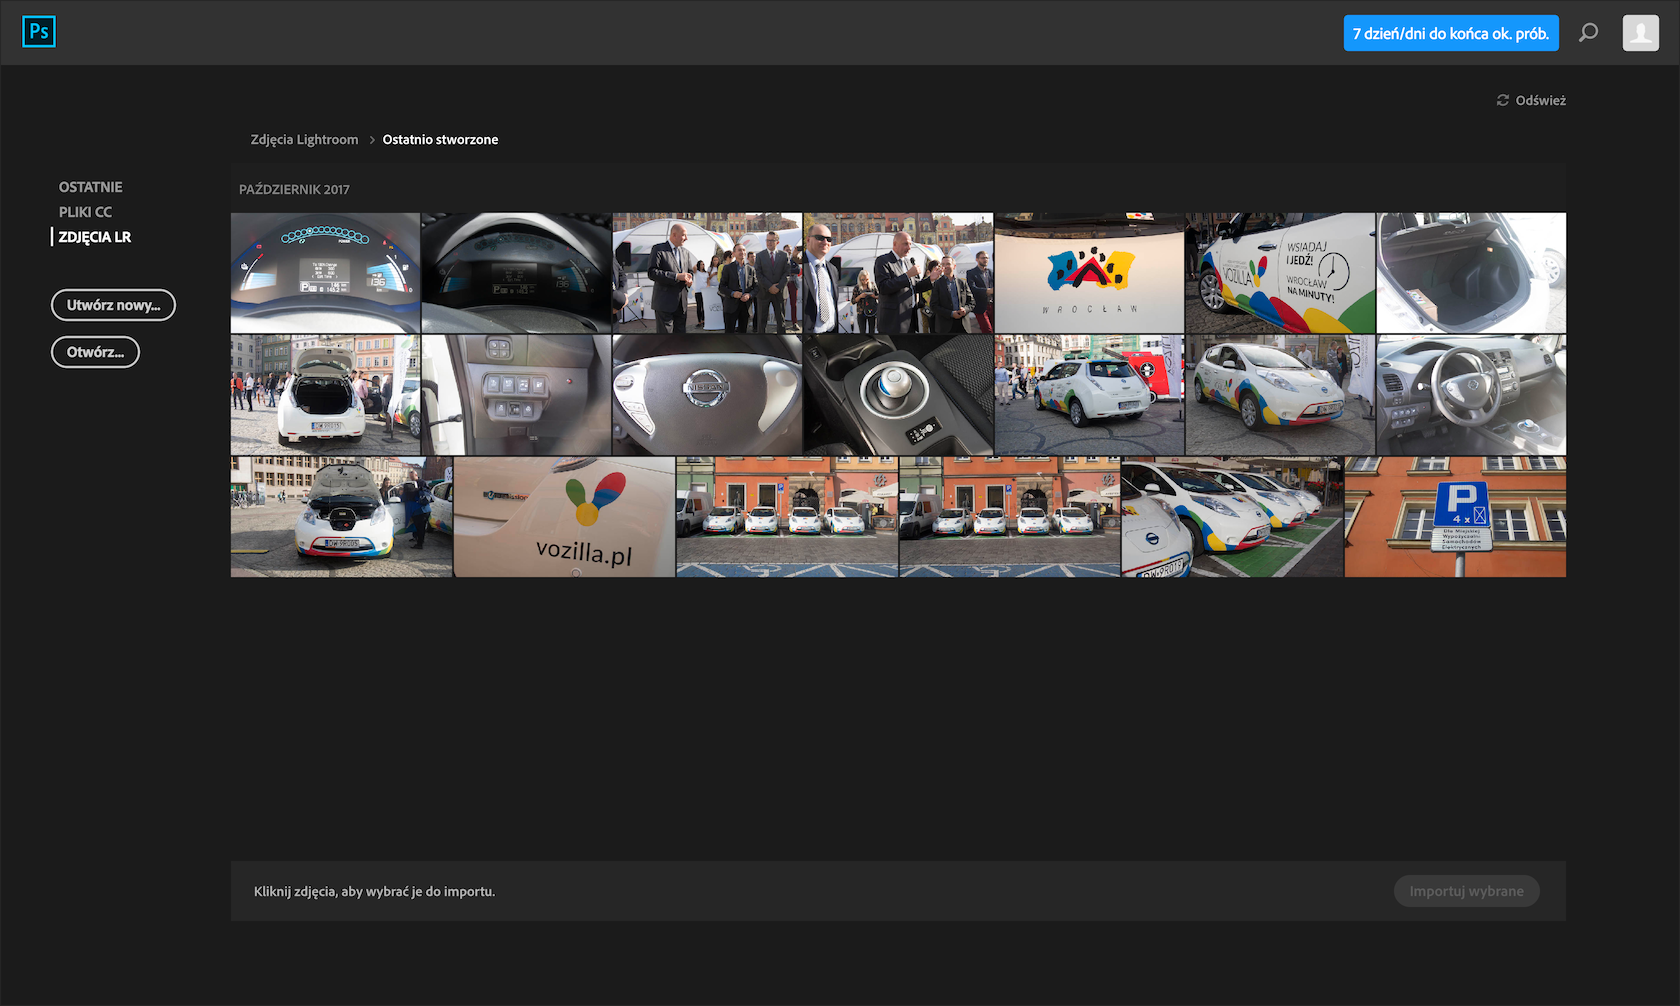
Task: Click the Ostatnio stworzone breadcrumb
Action: pos(440,140)
